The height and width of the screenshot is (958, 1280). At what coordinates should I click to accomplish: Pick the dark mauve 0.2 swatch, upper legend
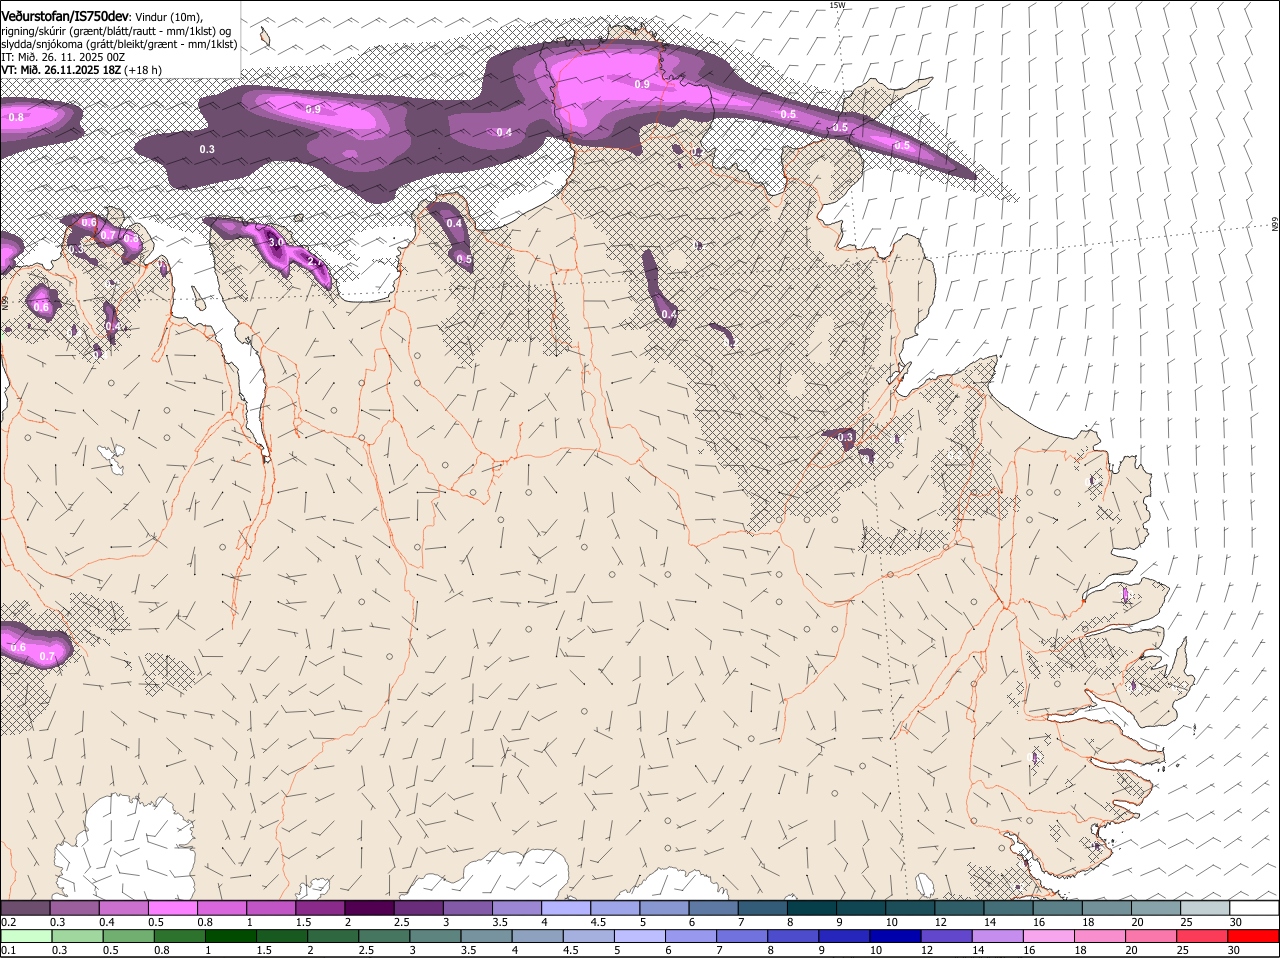(25, 908)
